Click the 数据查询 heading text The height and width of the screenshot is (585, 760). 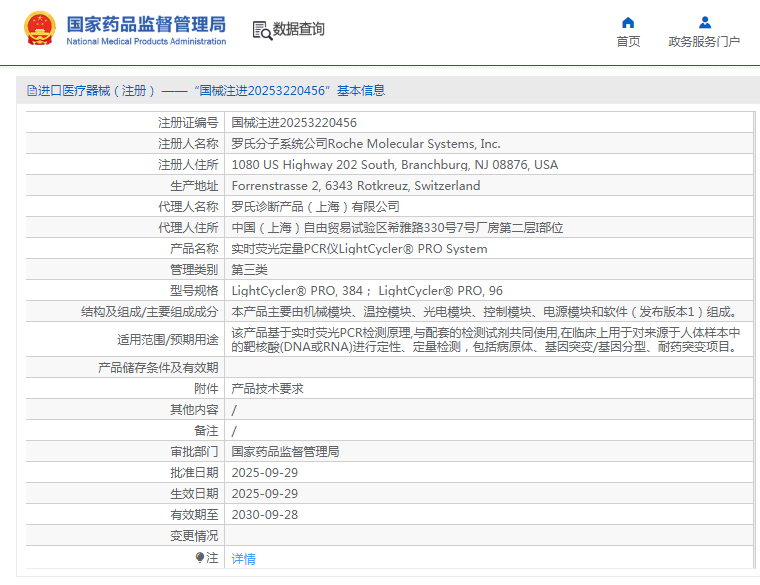click(299, 29)
